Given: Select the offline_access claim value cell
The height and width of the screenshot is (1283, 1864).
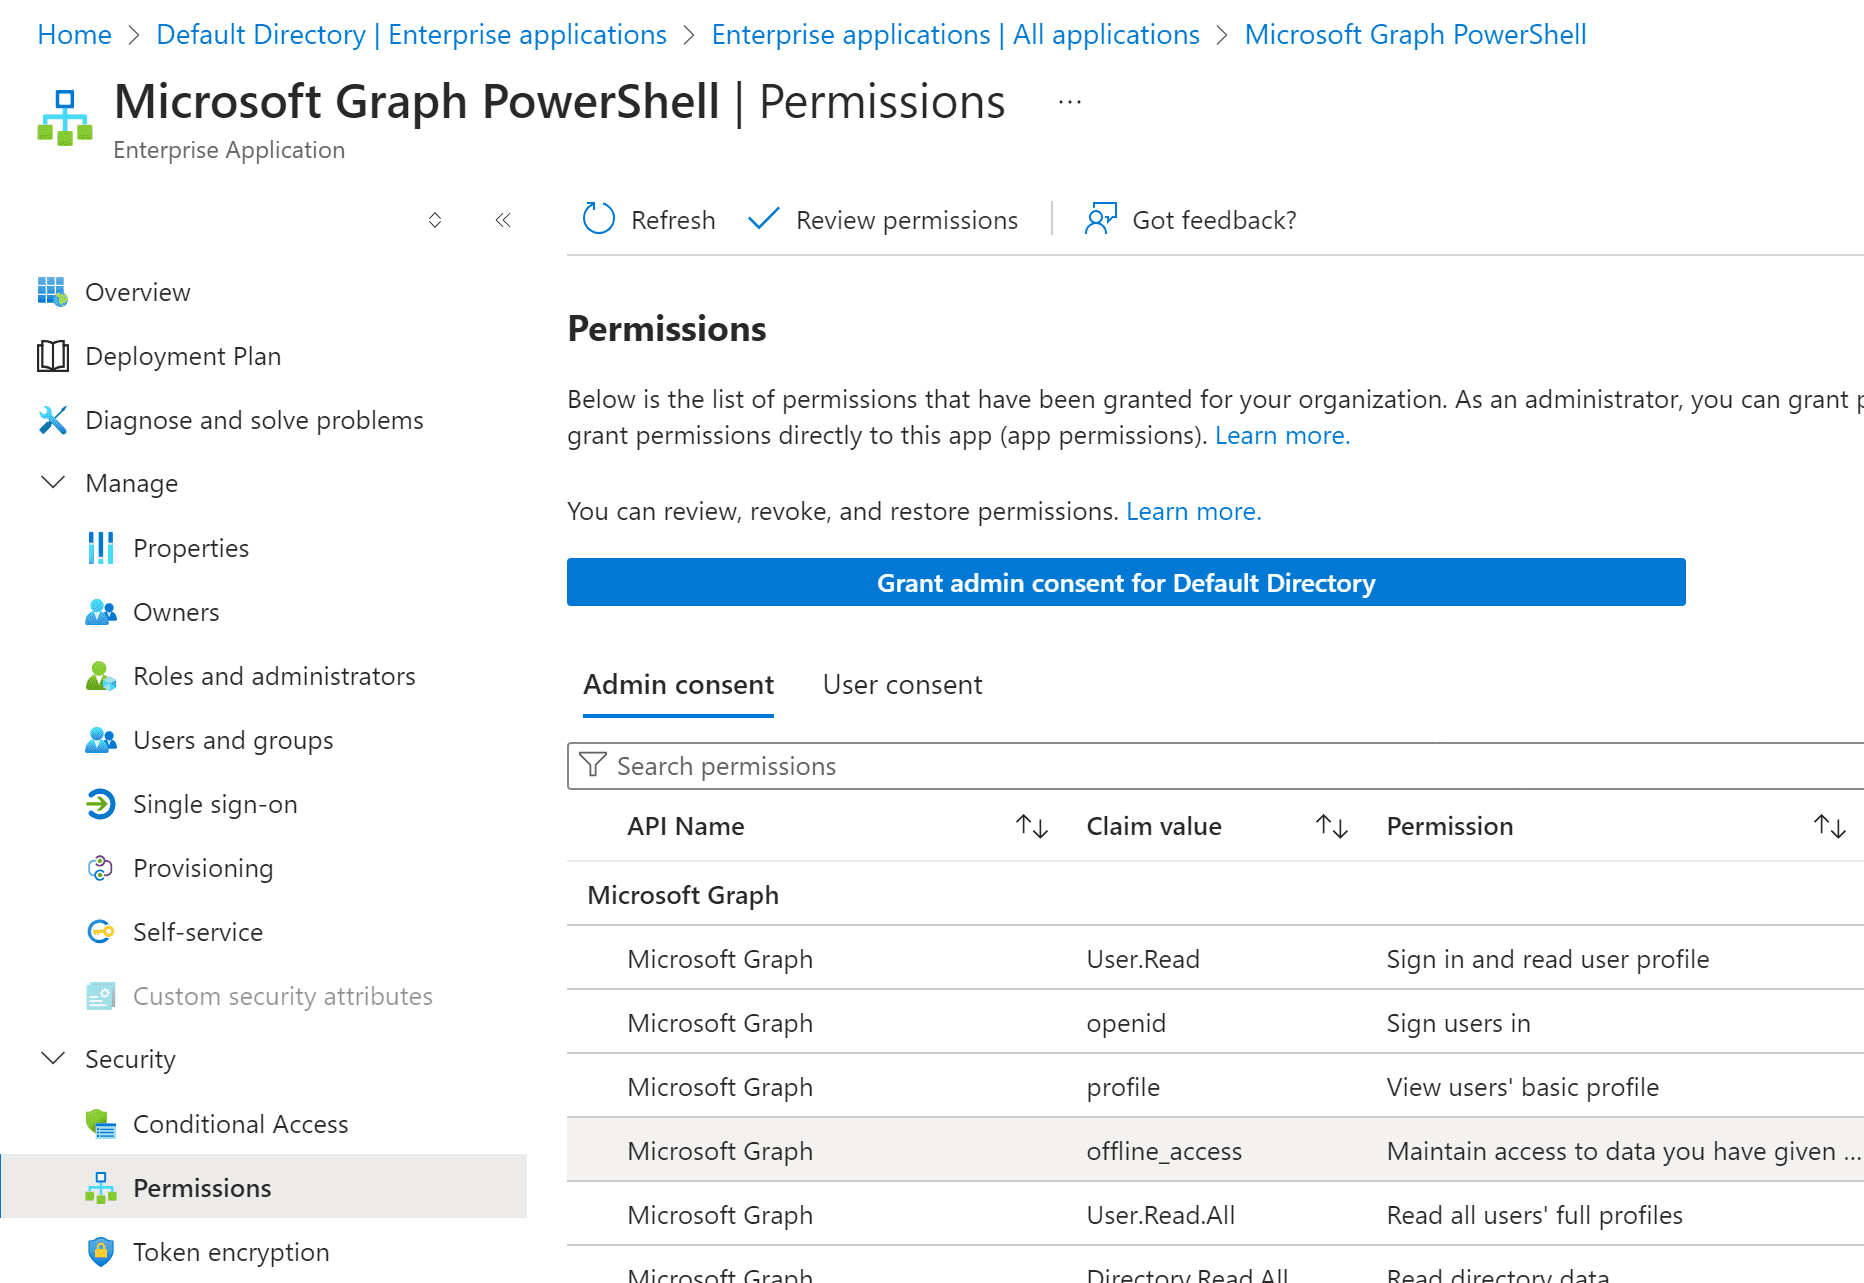Looking at the screenshot, I should (1164, 1151).
